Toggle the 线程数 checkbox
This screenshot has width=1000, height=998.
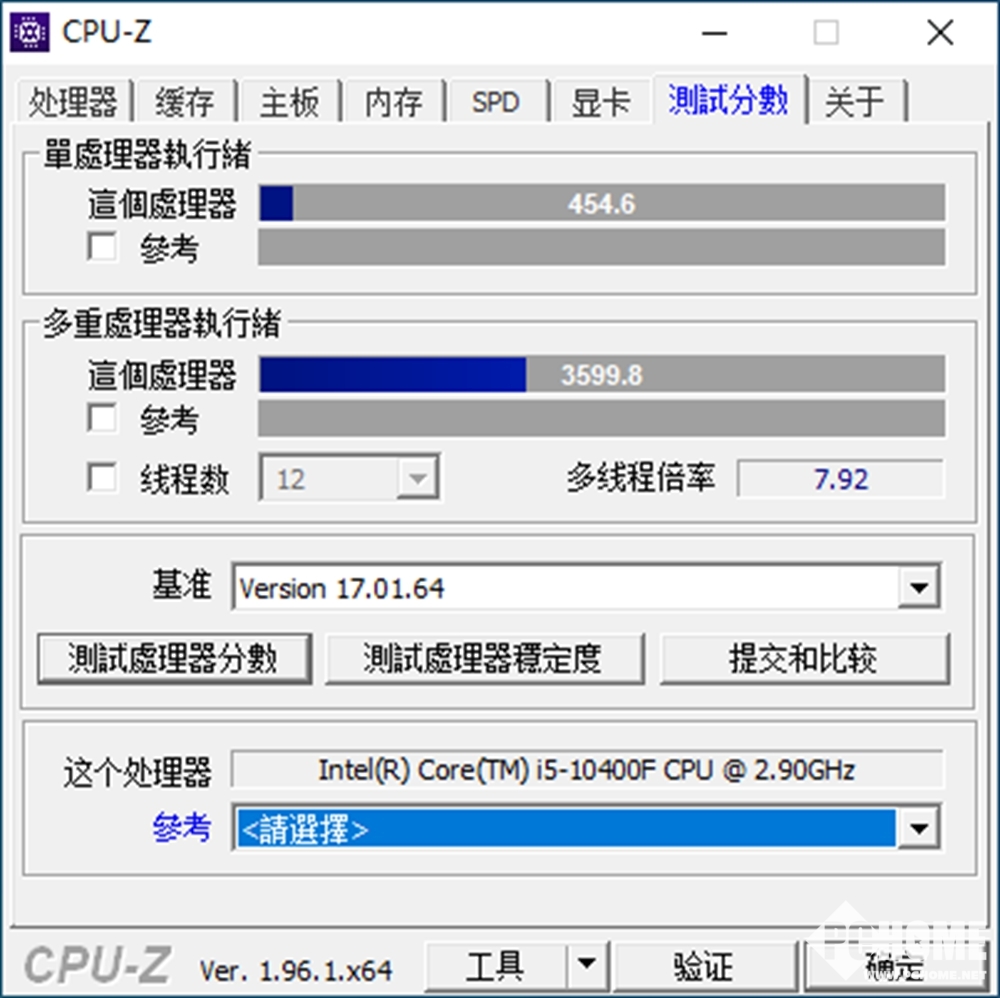pos(102,478)
